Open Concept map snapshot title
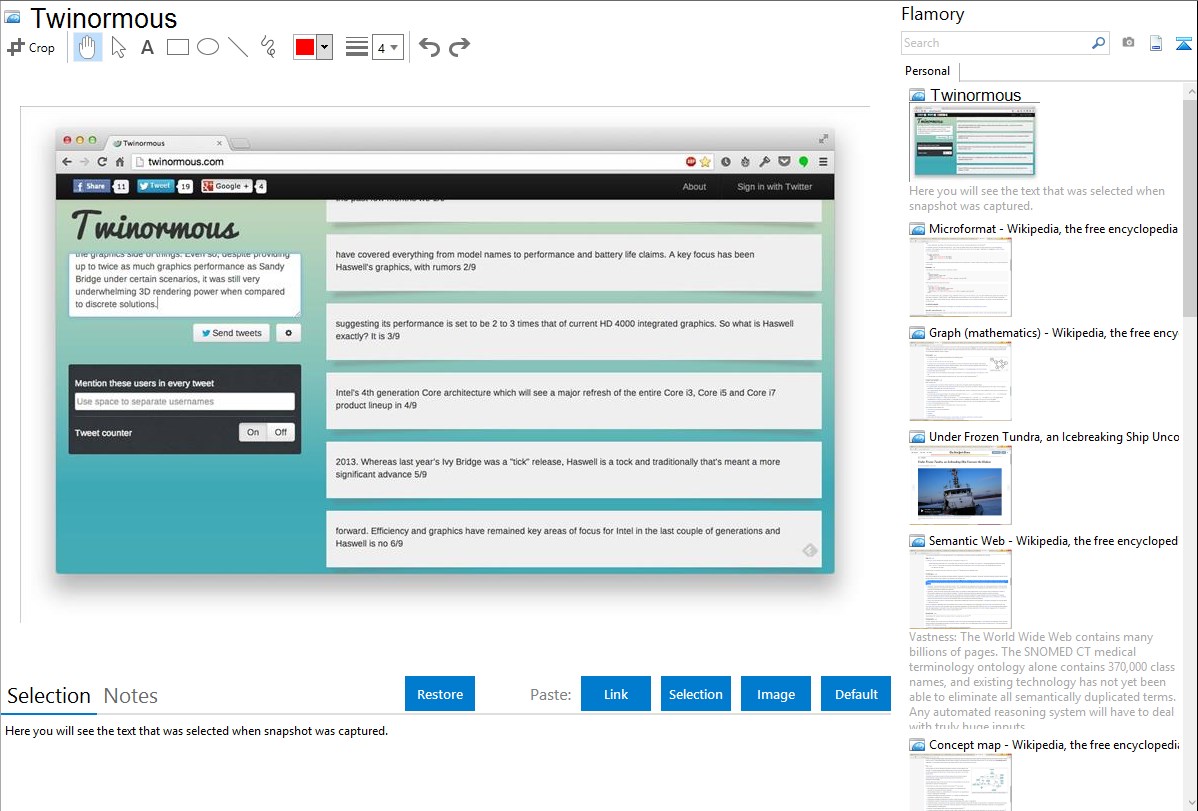The image size is (1198, 811). 1053,744
